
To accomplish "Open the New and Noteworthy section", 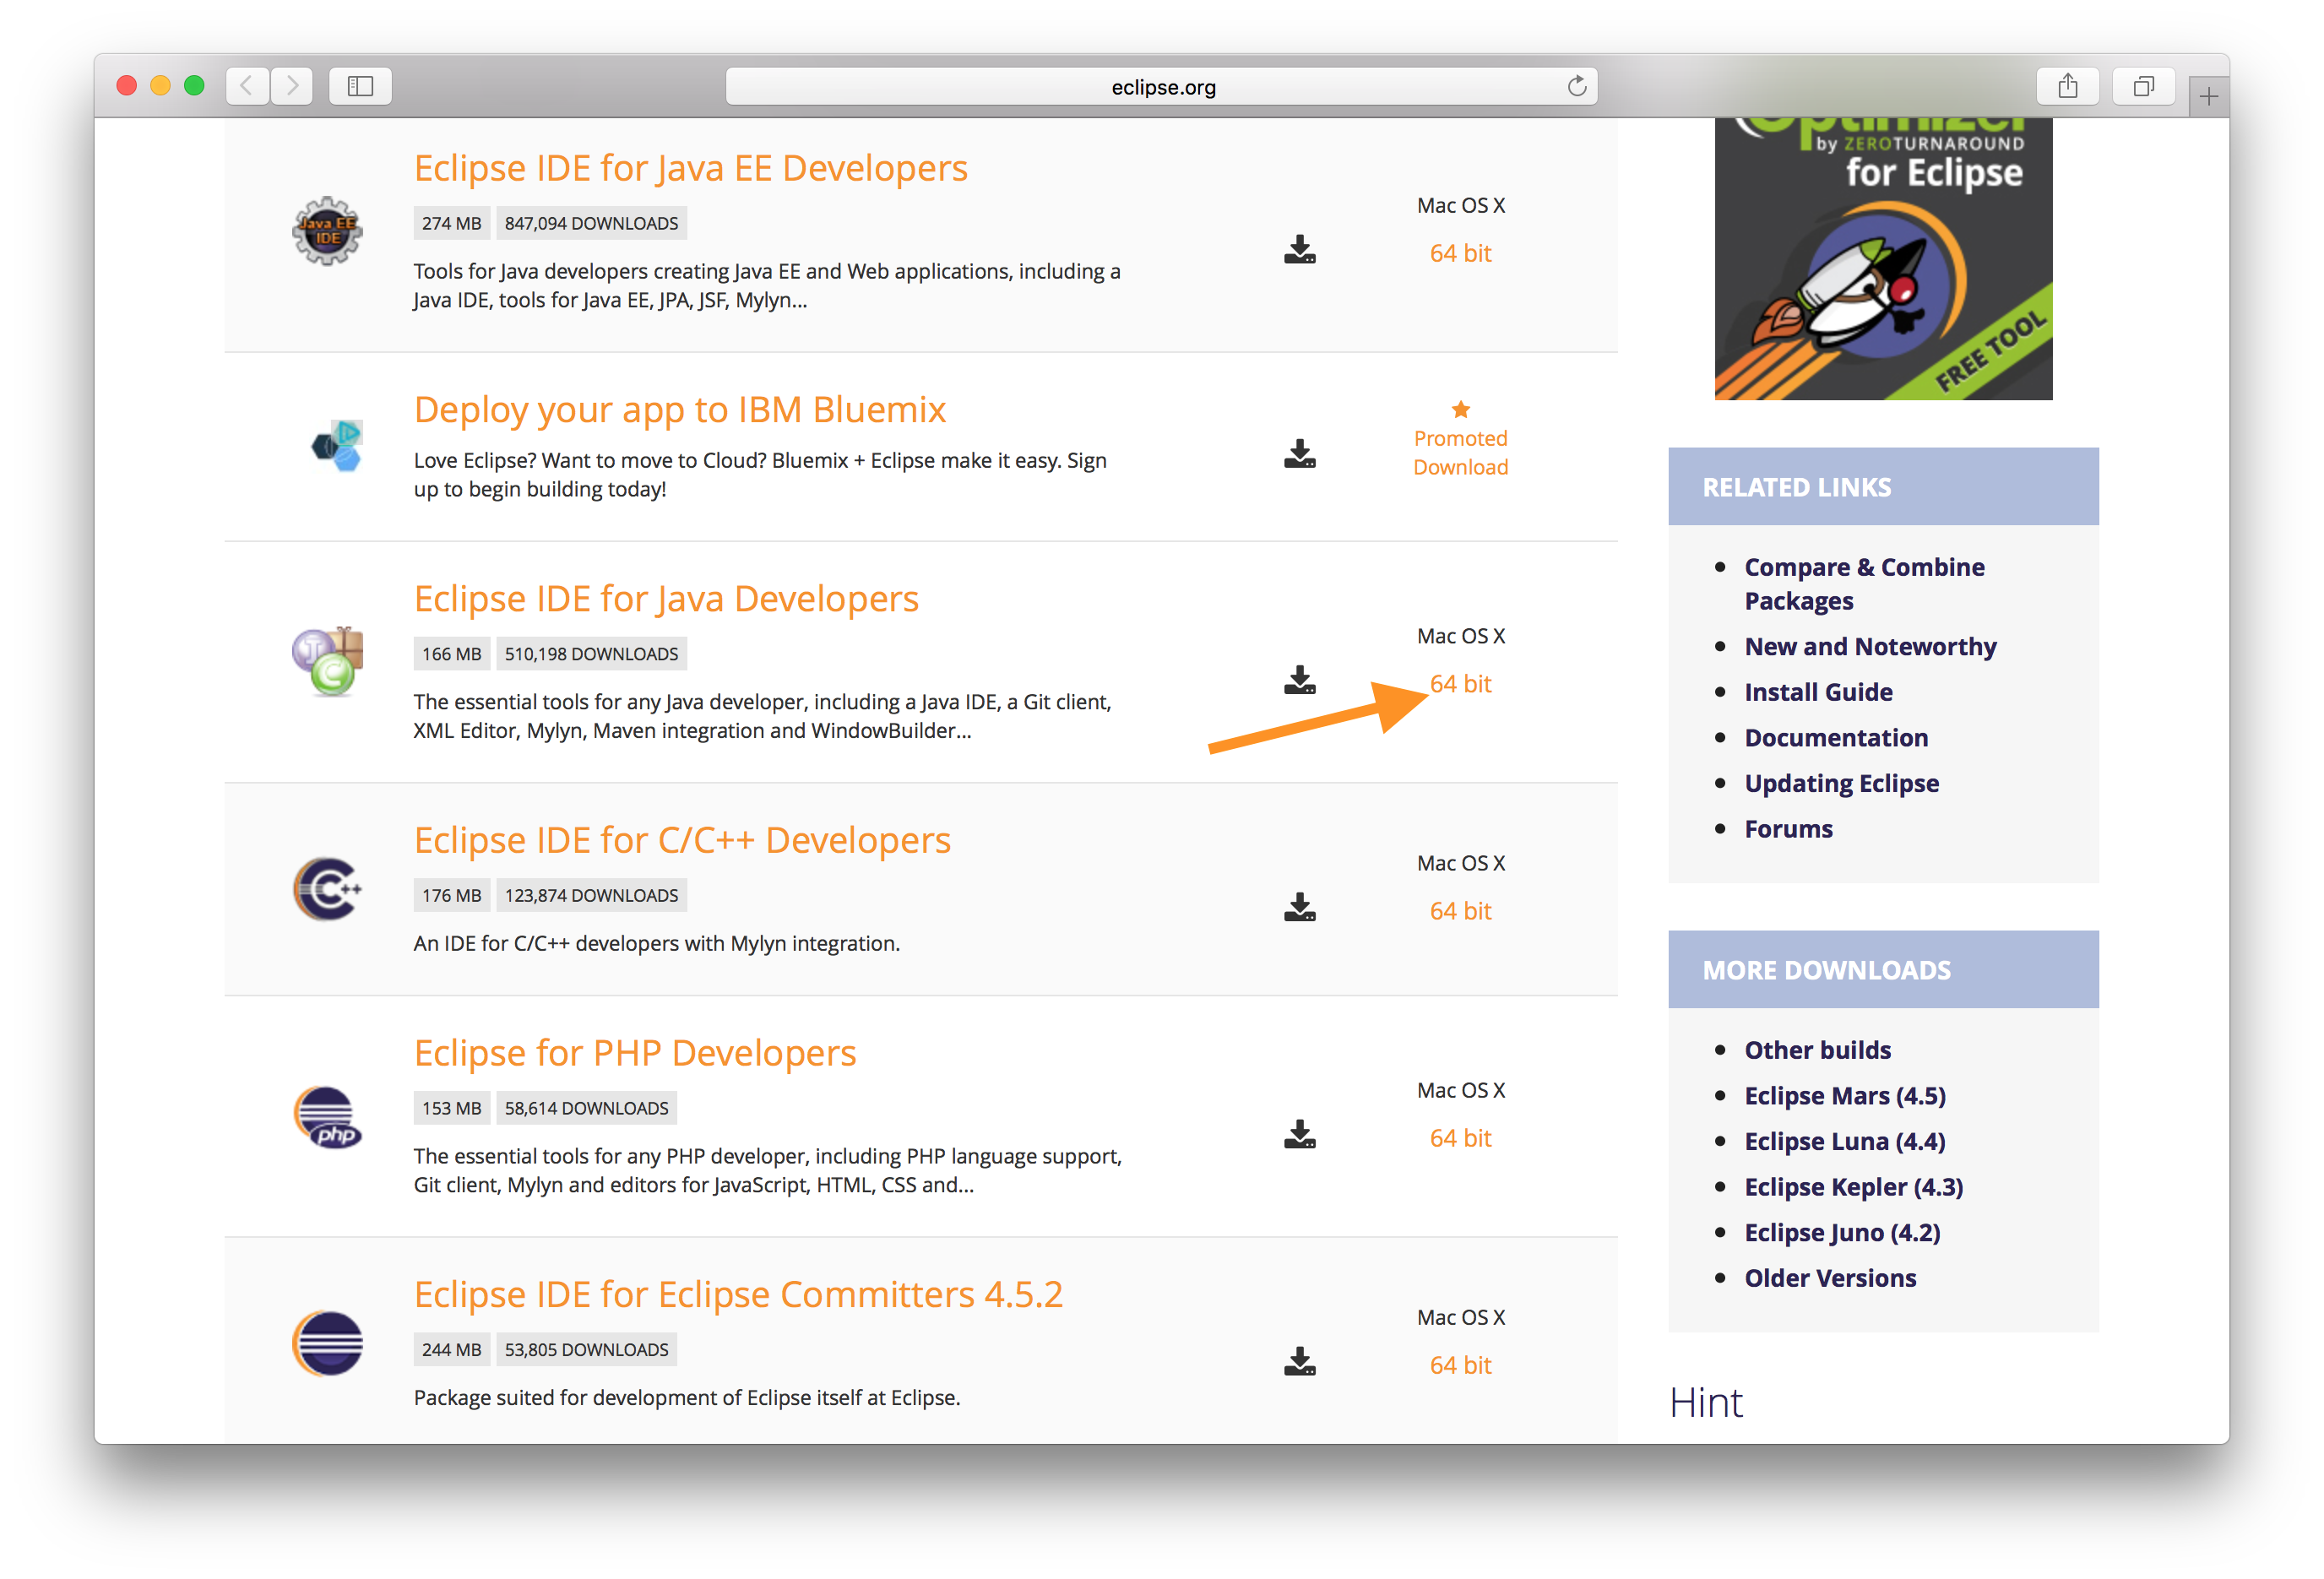I will pyautogui.click(x=1873, y=647).
